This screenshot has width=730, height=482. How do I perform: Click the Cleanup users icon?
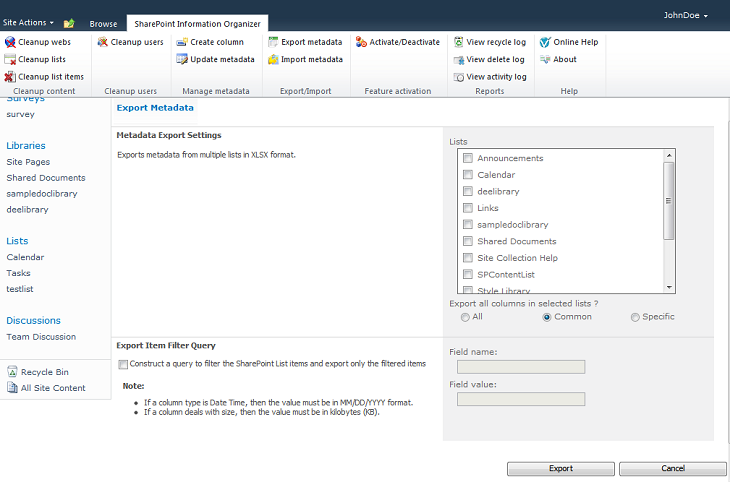(x=102, y=42)
